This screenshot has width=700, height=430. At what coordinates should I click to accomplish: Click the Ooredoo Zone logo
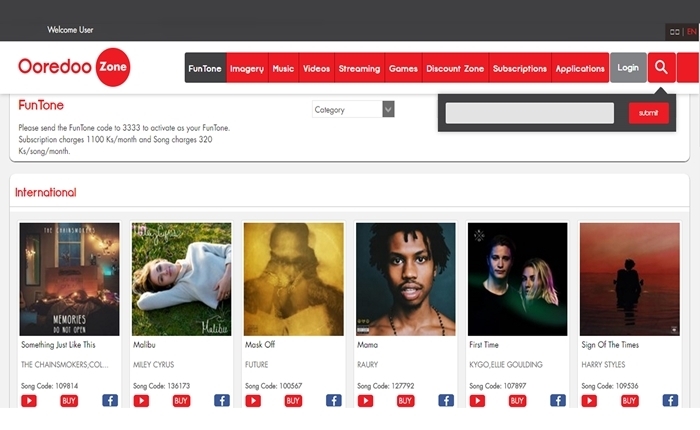tap(74, 67)
